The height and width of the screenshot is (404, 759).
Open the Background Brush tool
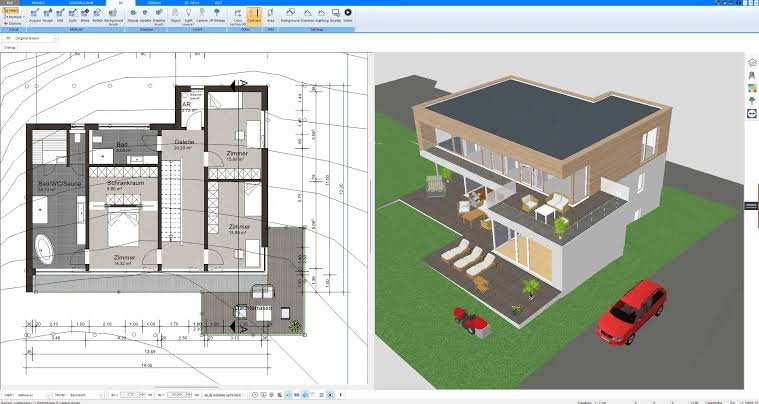(x=113, y=16)
